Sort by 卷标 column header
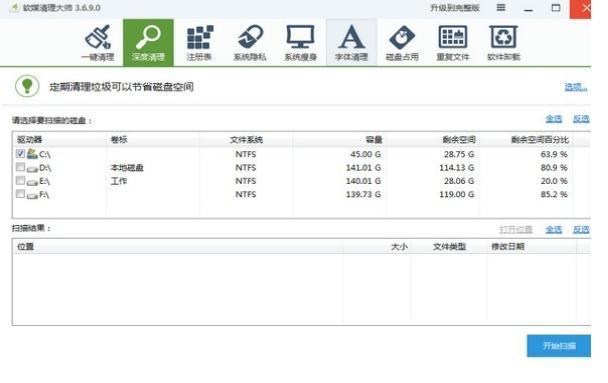The width and height of the screenshot is (608, 383). (152, 140)
